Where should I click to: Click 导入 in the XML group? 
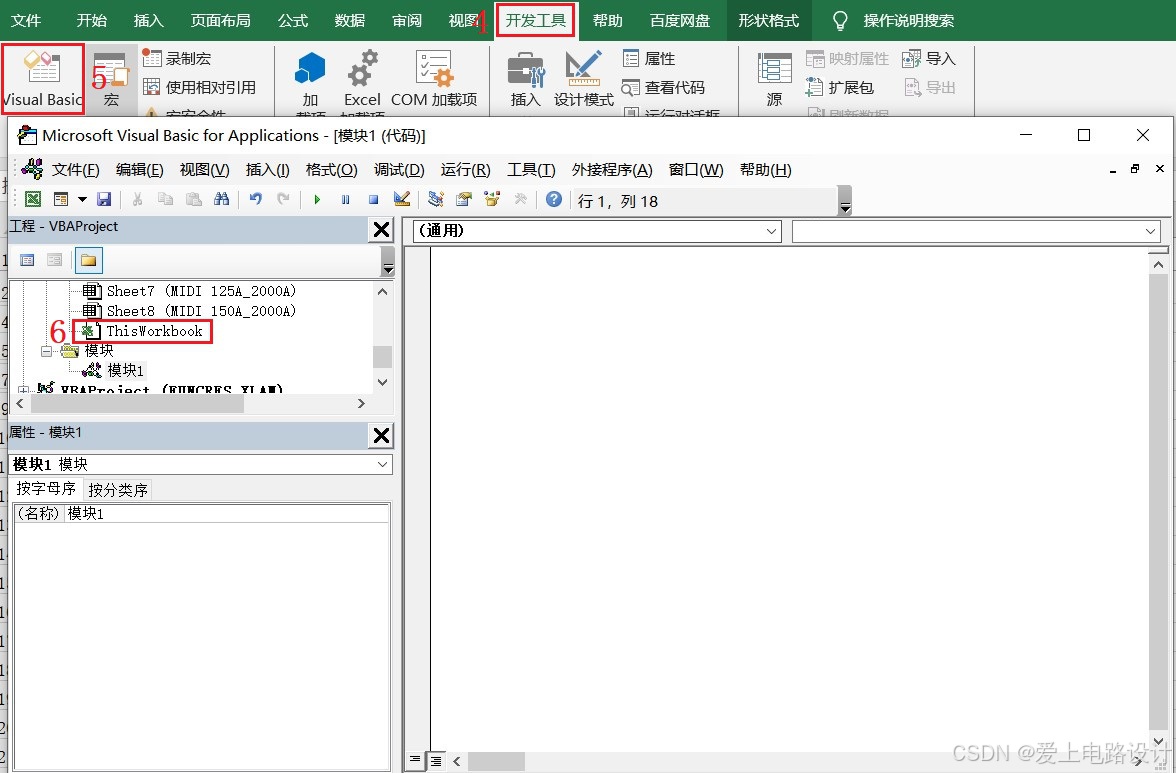click(x=928, y=58)
